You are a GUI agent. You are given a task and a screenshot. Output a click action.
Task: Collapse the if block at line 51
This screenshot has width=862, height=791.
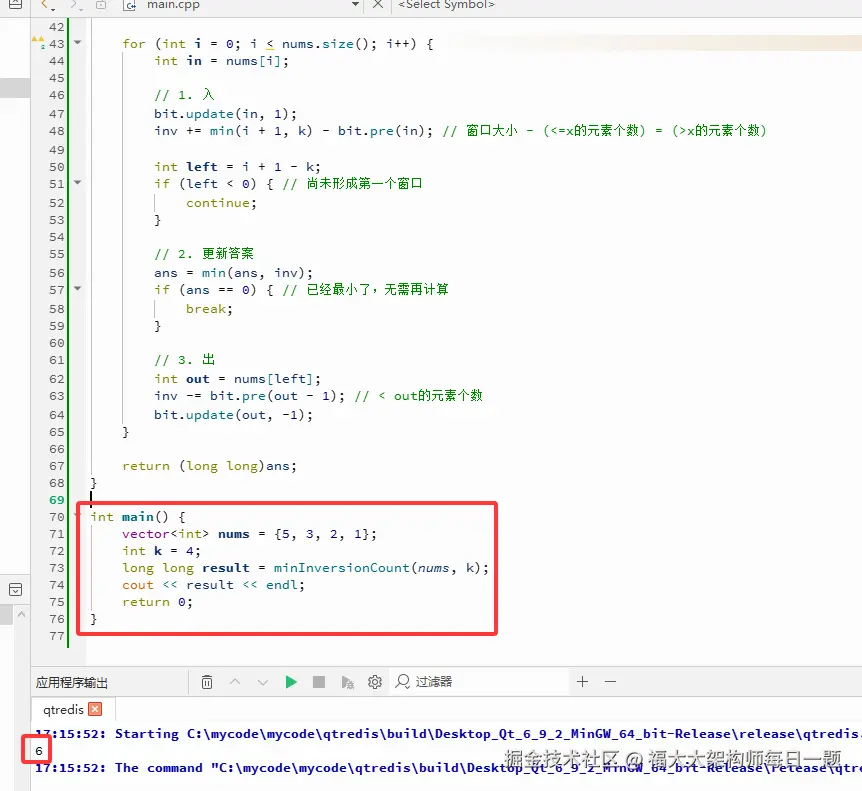point(78,182)
